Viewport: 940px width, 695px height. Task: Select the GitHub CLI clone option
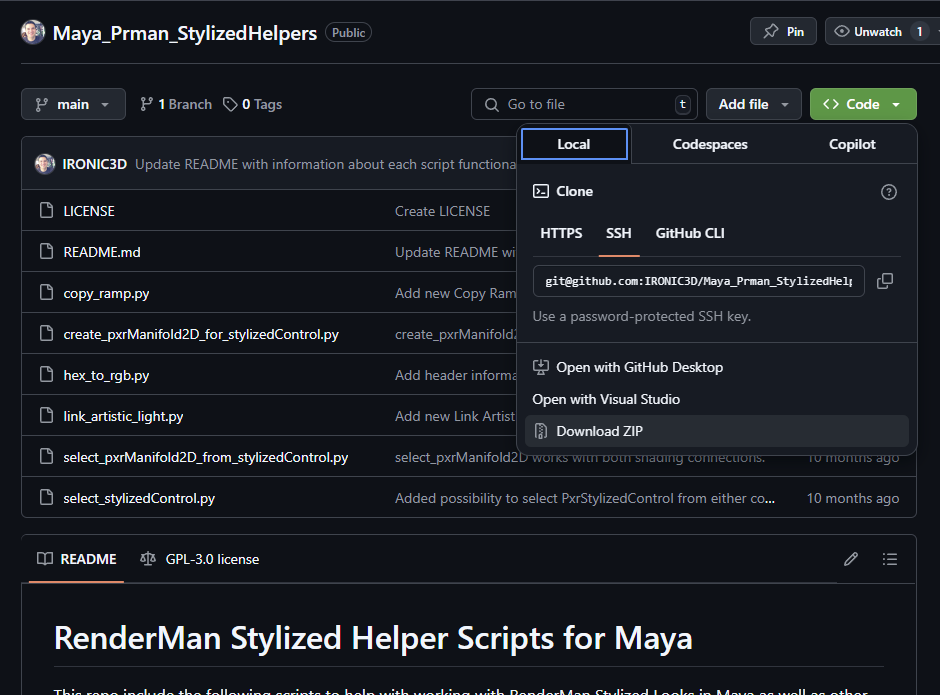tap(690, 233)
